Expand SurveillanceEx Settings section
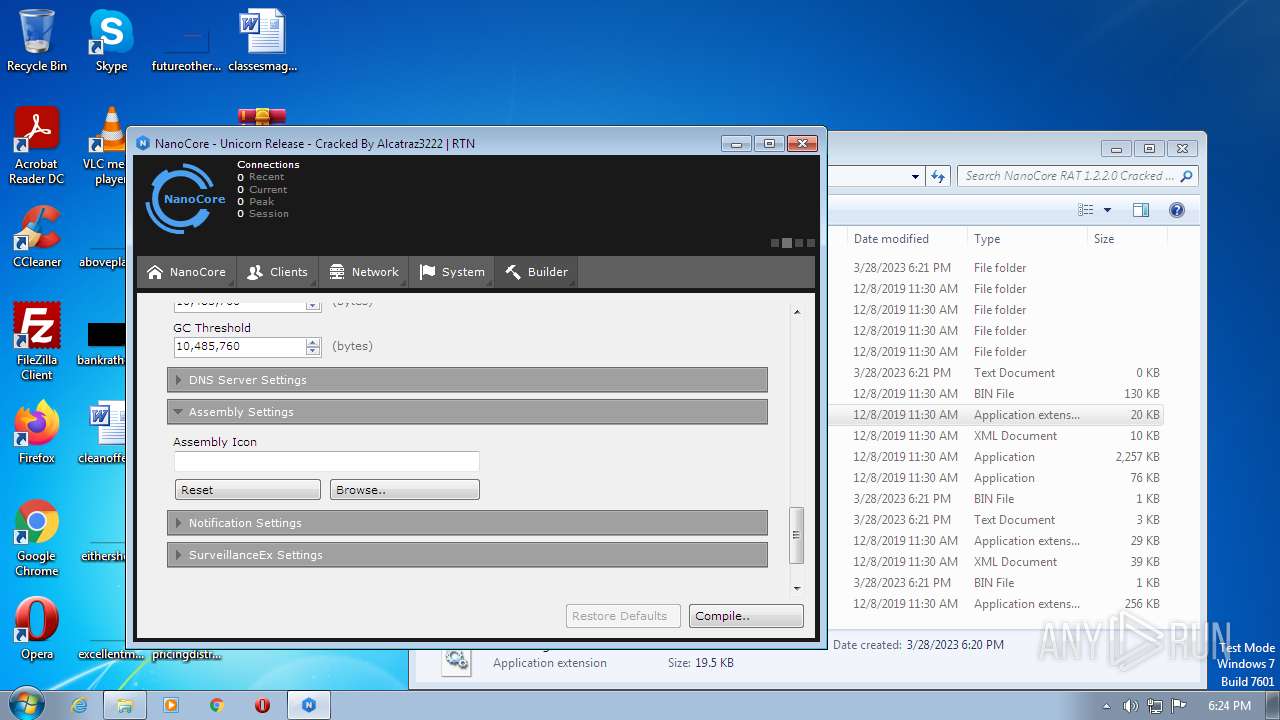The image size is (1280, 720). coord(467,555)
